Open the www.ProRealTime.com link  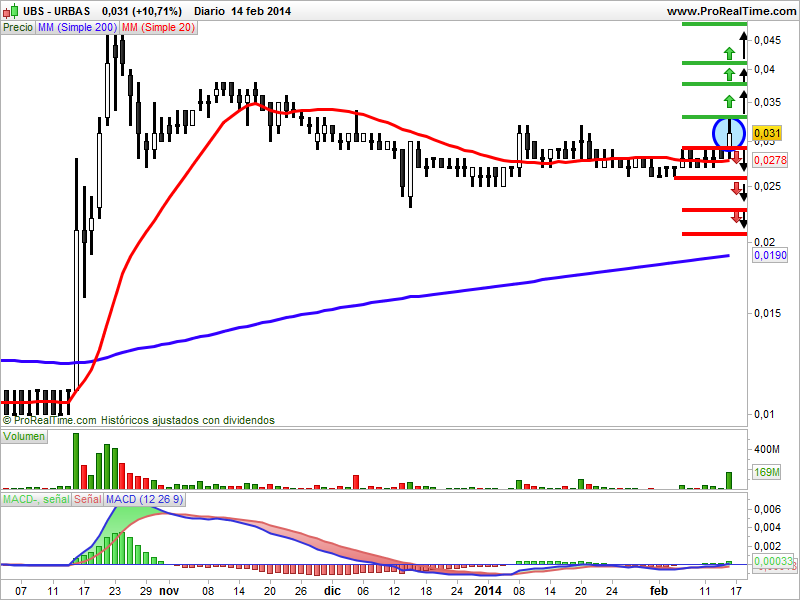[x=732, y=11]
